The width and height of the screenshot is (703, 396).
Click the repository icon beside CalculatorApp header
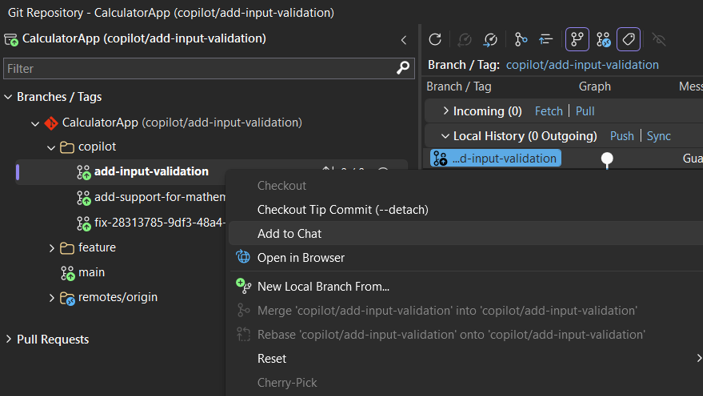point(11,39)
